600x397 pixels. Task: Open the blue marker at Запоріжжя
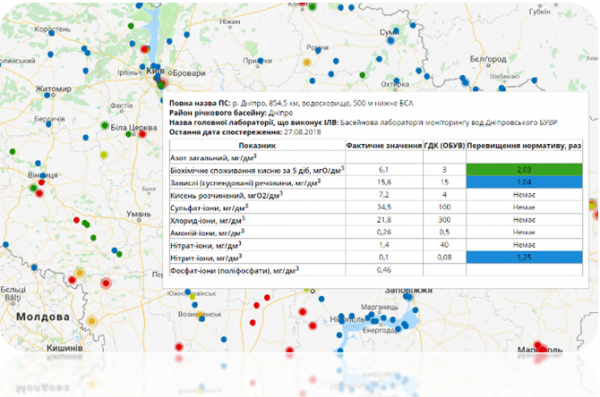(x=408, y=296)
